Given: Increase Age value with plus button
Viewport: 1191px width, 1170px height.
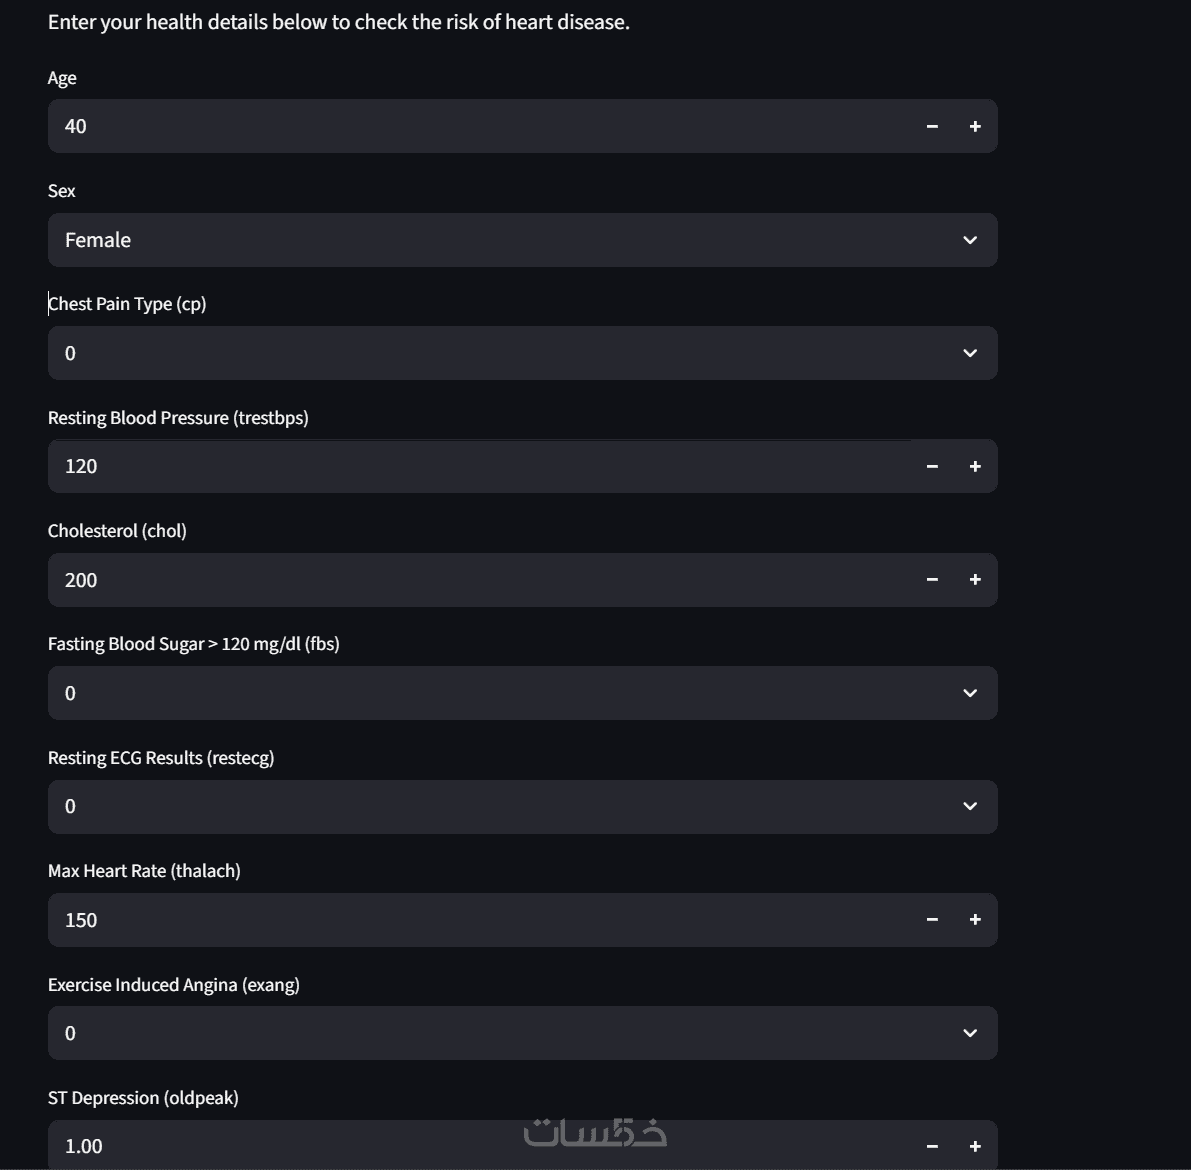Looking at the screenshot, I should coord(975,126).
